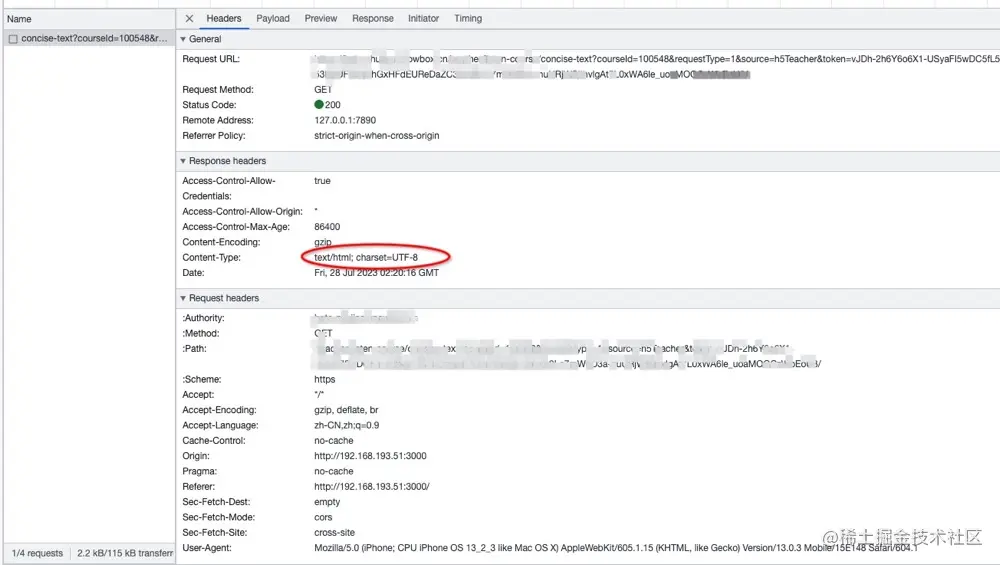Screen dimensions: 1000x565
Task: Switch to the Headers tab
Action: coord(224,18)
